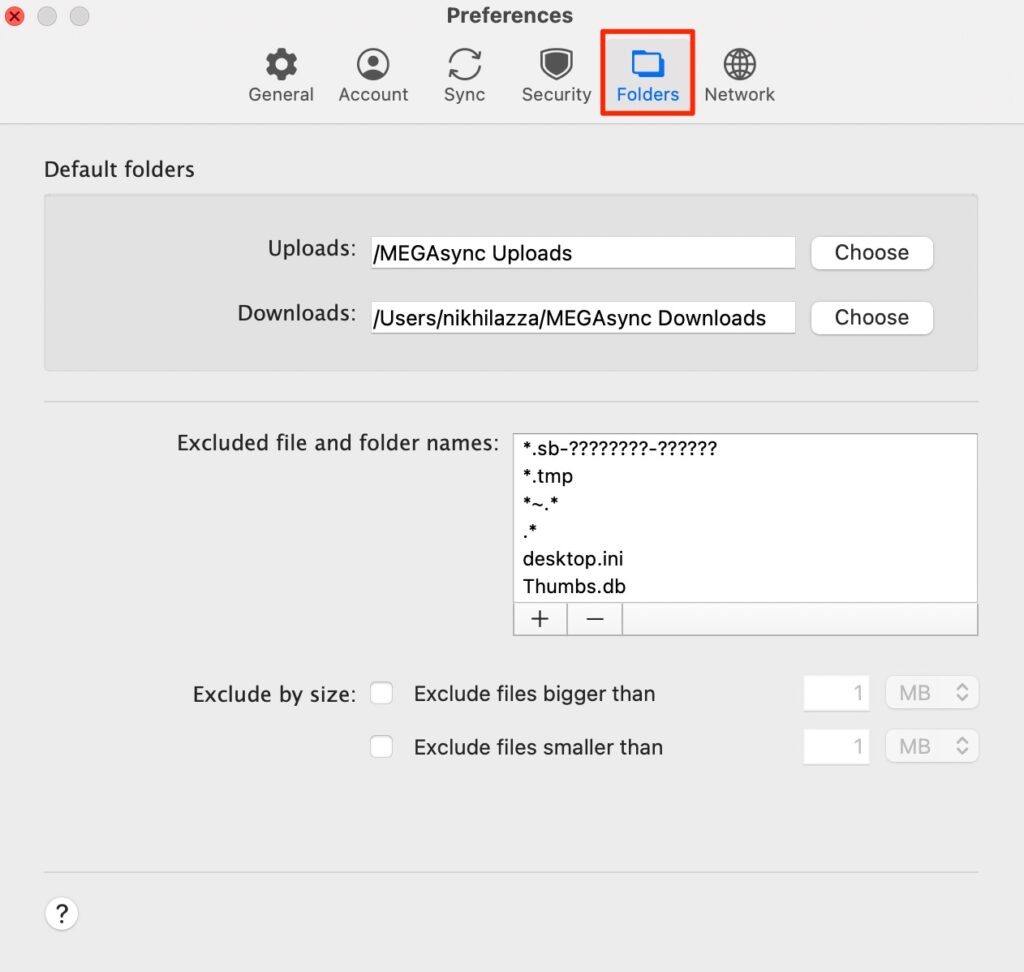The image size is (1024, 972).
Task: Select the *.tmp exclusion entry
Action: point(547,476)
